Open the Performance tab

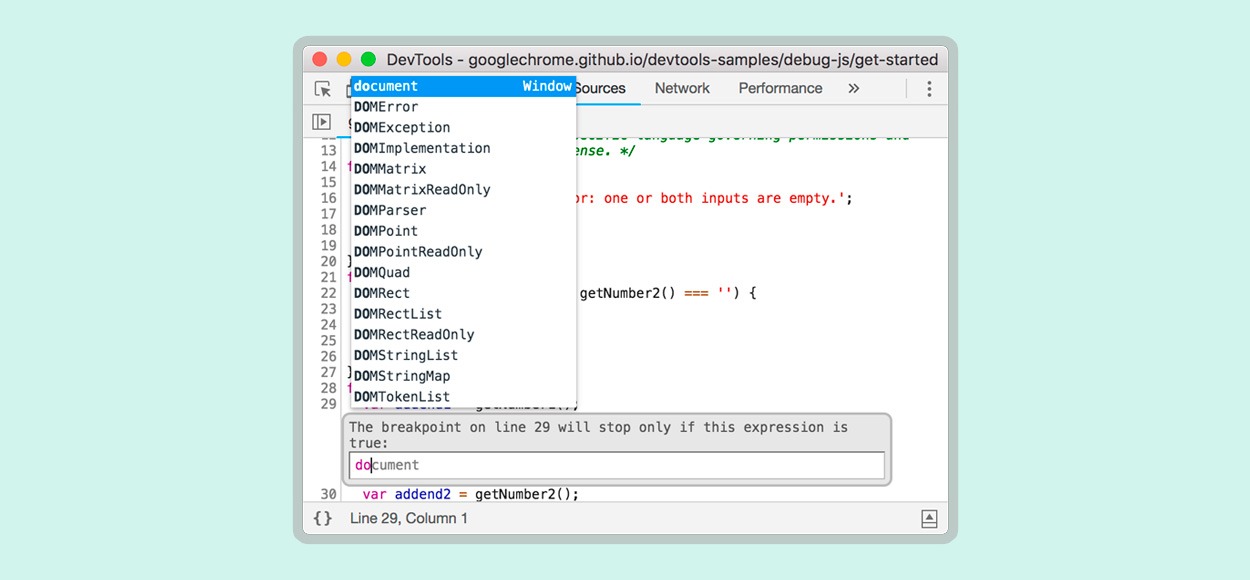point(780,88)
